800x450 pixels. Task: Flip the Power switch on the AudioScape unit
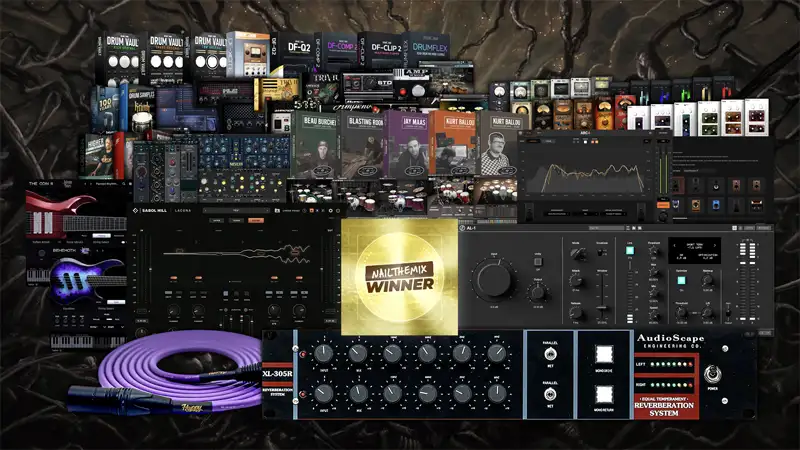[x=712, y=374]
